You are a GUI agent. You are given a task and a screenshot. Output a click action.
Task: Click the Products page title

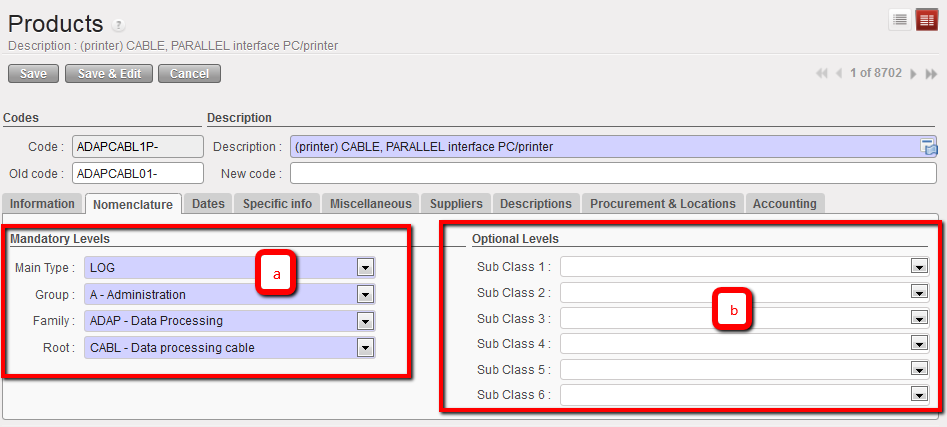click(56, 24)
